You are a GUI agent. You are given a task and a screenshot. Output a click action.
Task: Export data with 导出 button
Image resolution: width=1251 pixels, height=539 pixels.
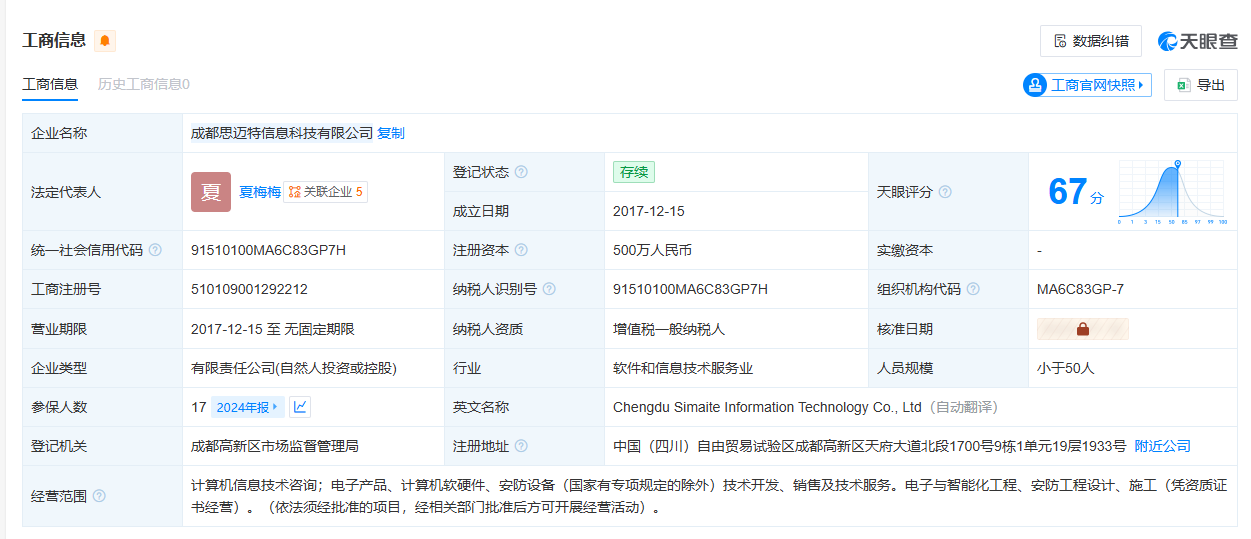[x=1200, y=85]
